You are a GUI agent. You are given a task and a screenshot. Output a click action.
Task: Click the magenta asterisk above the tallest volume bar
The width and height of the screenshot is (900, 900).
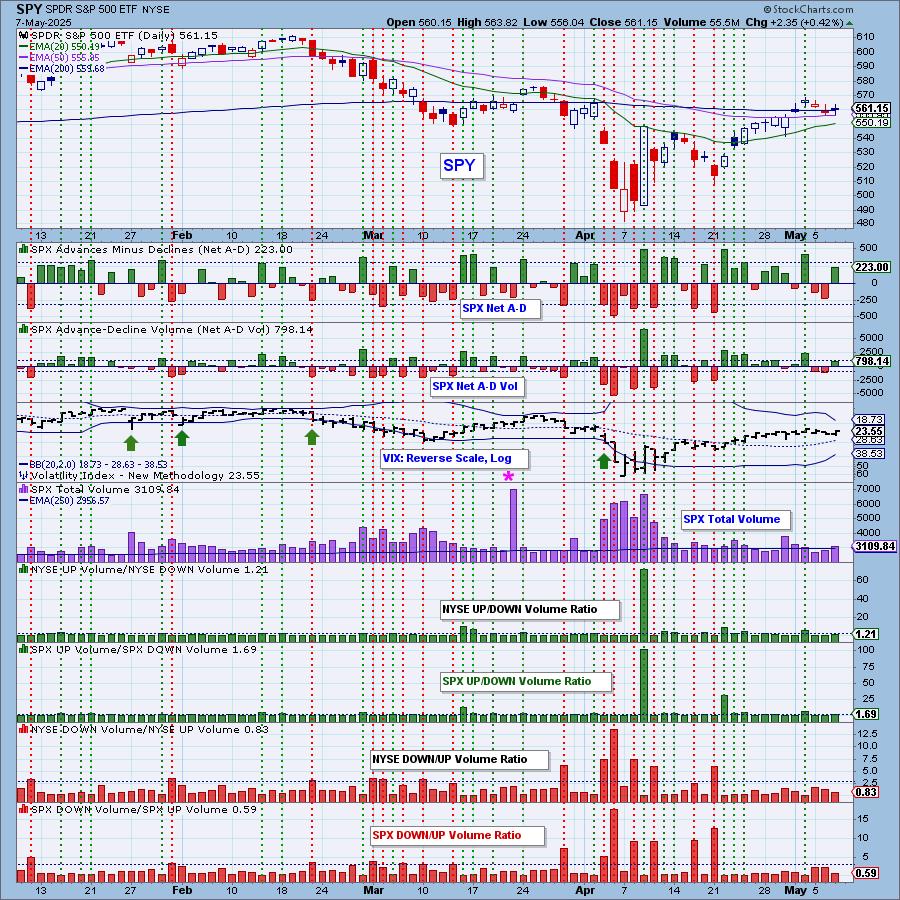click(x=509, y=476)
